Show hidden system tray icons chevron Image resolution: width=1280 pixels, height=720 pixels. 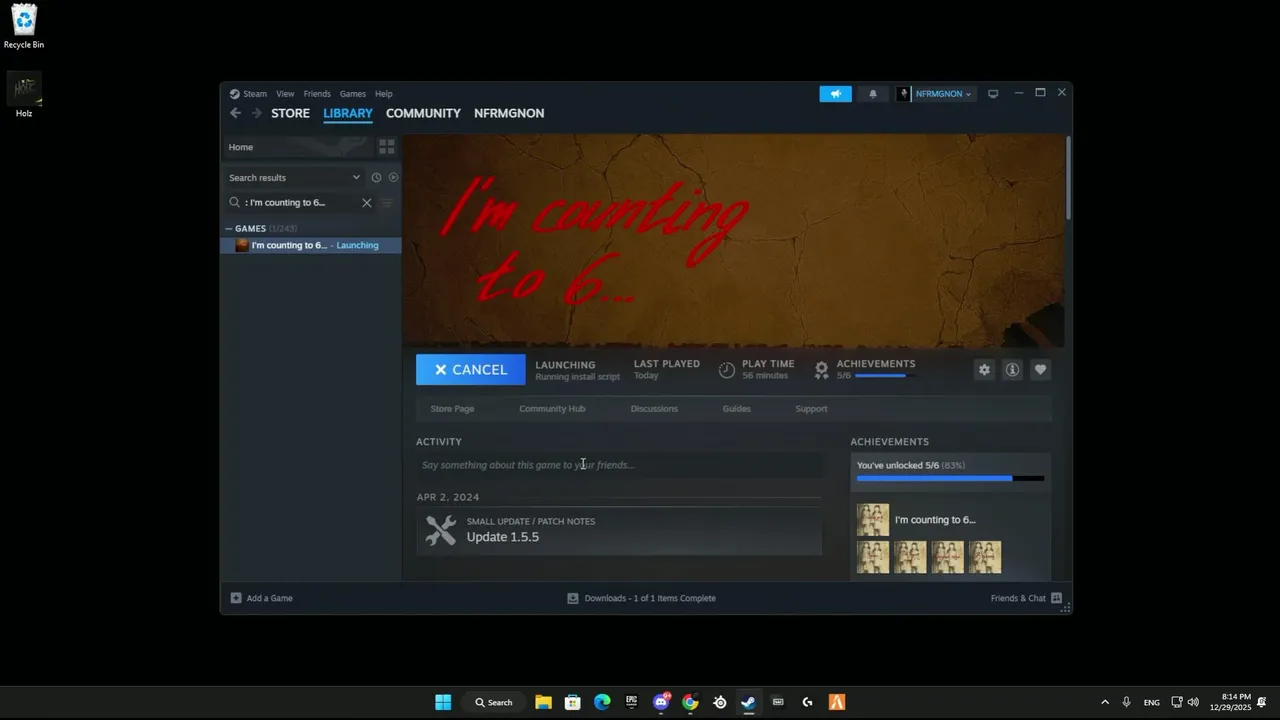(1104, 702)
